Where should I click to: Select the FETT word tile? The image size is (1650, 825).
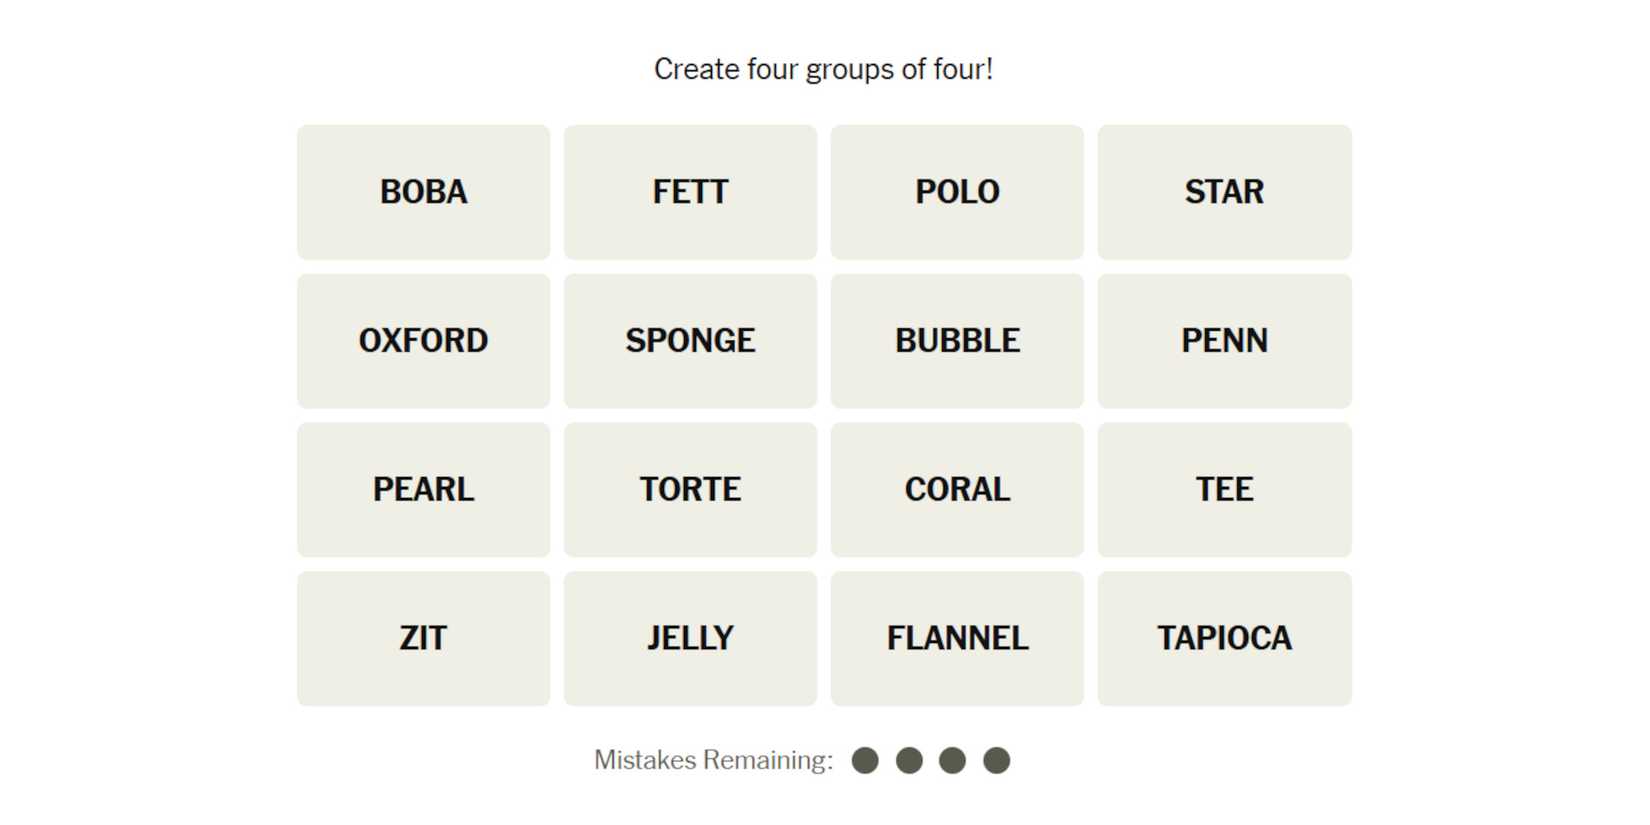(x=690, y=192)
